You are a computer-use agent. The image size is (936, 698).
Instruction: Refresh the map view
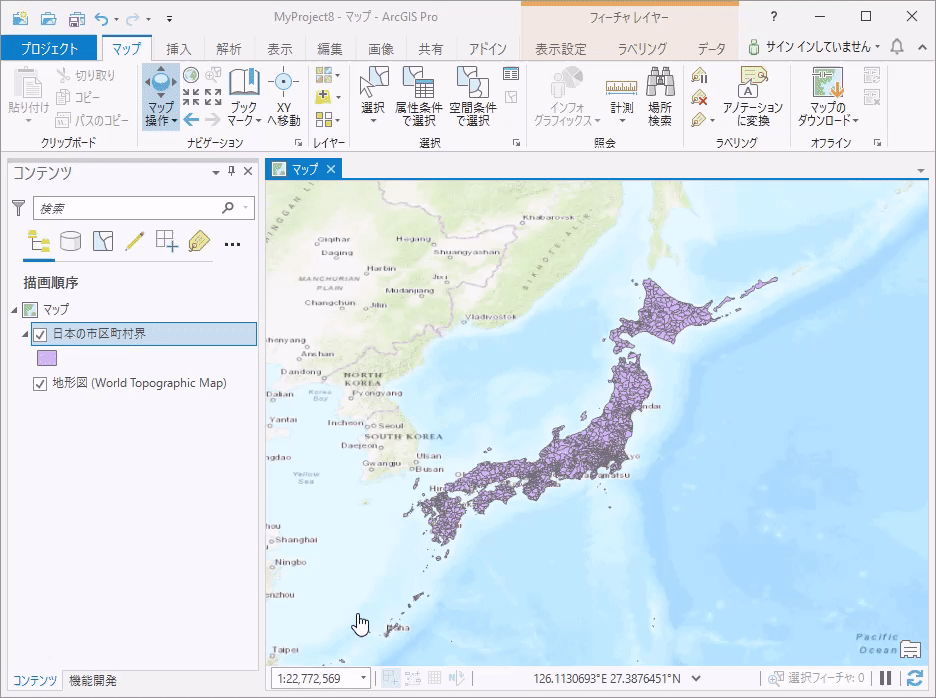coord(915,678)
